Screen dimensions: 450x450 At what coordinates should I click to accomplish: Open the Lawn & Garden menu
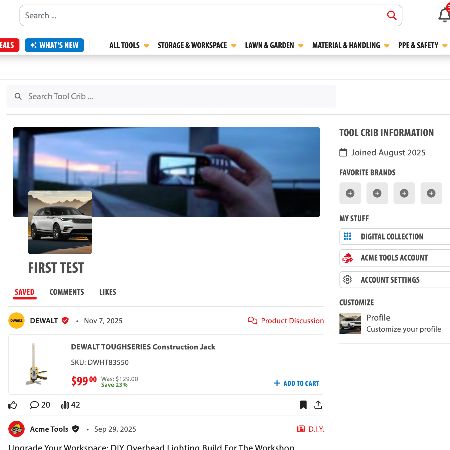pos(270,45)
